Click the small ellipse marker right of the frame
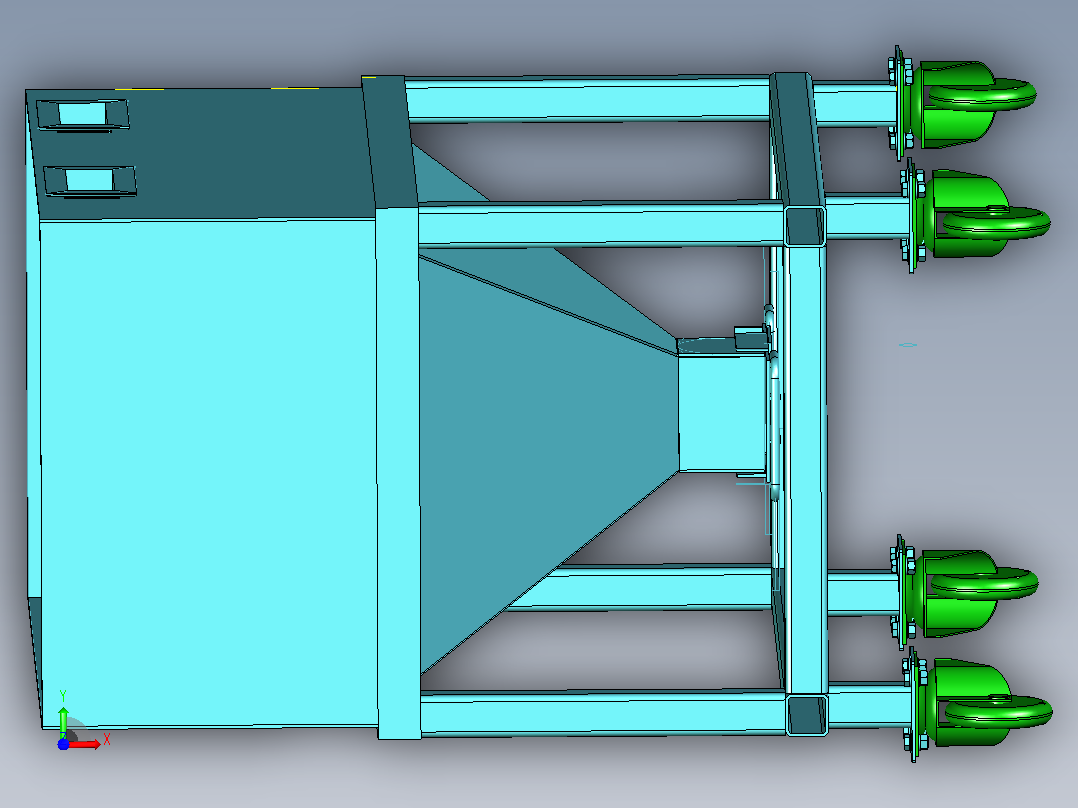Viewport: 1078px width, 808px height. coord(908,345)
